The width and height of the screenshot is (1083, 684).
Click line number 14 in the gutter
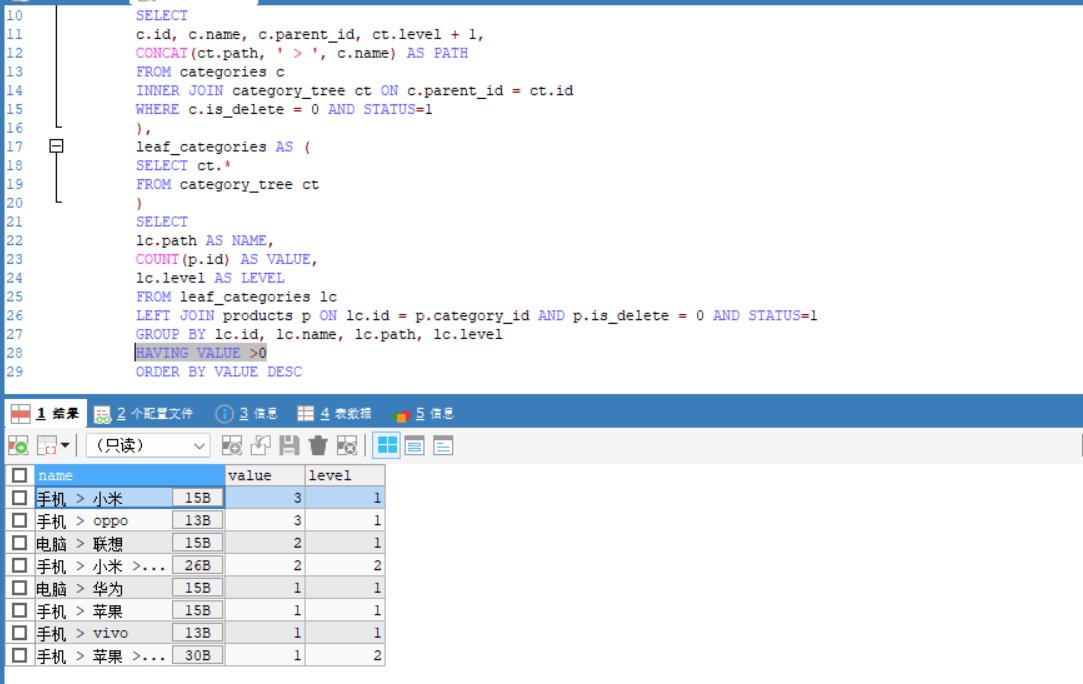15,91
